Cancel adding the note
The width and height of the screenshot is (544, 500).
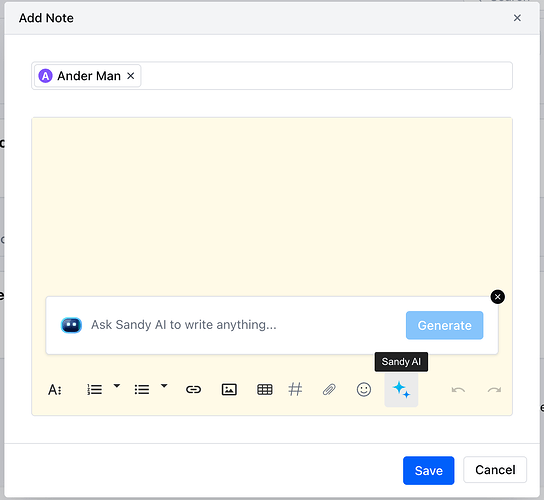coord(495,470)
